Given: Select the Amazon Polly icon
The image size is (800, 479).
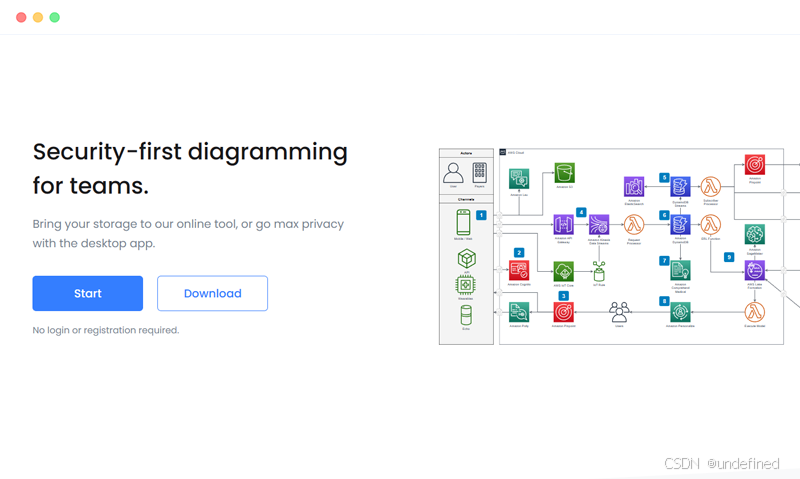Looking at the screenshot, I should click(x=519, y=312).
